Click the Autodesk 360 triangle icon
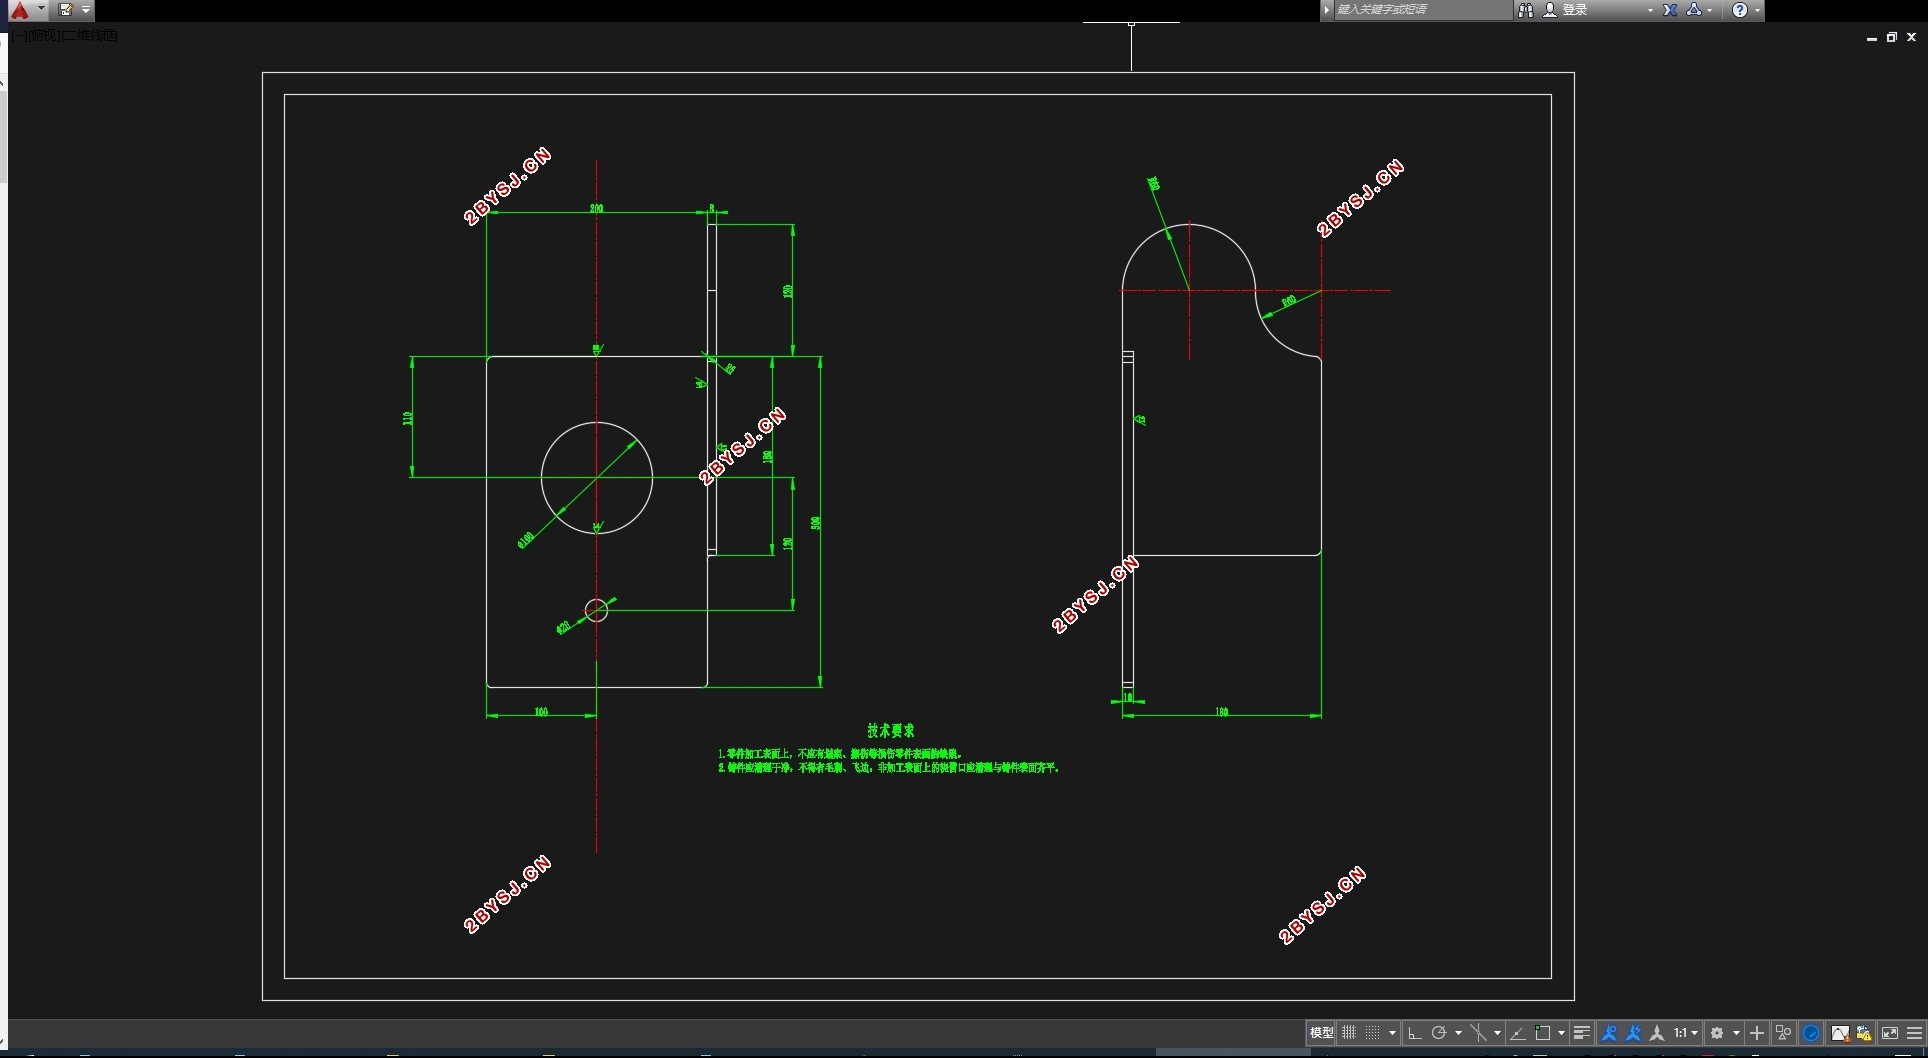The image size is (1928, 1058). click(x=1693, y=10)
